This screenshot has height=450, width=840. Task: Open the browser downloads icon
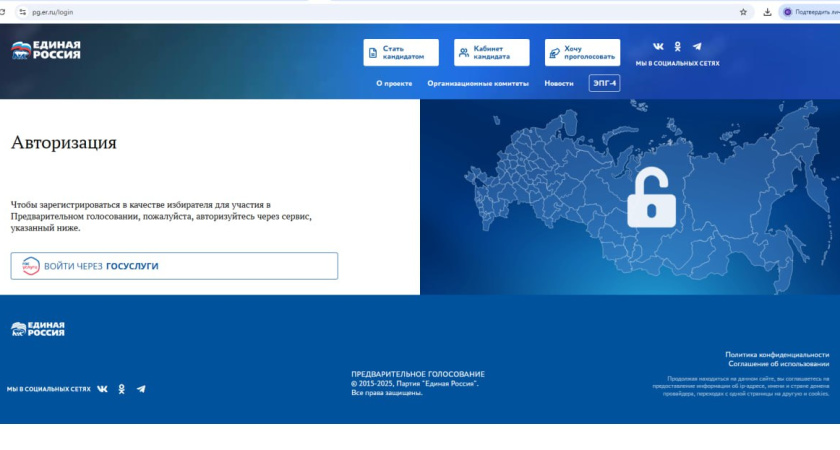click(767, 12)
